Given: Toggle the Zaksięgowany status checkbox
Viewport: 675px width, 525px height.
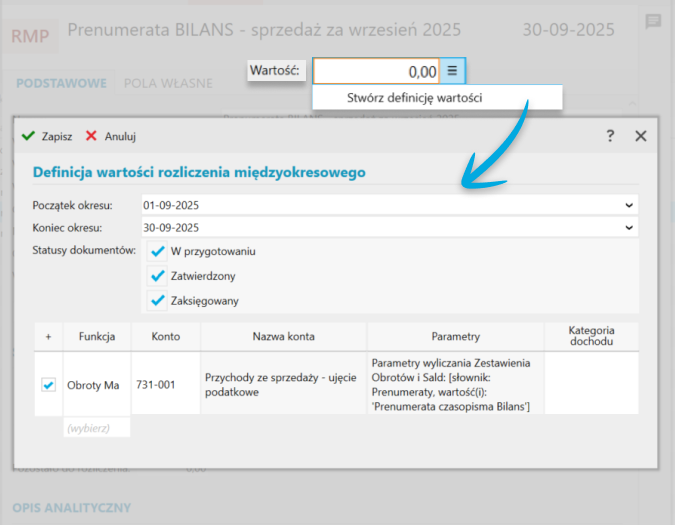Looking at the screenshot, I should click(157, 300).
